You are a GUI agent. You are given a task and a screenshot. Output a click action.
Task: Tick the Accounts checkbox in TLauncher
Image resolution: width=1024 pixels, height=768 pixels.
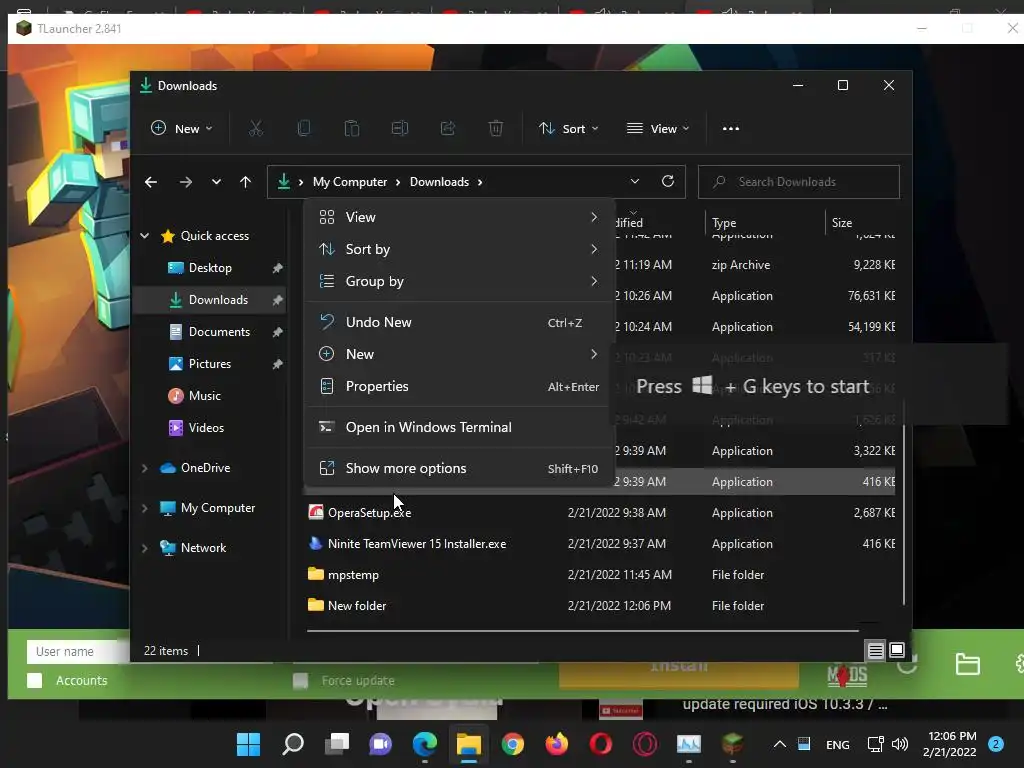coord(35,680)
